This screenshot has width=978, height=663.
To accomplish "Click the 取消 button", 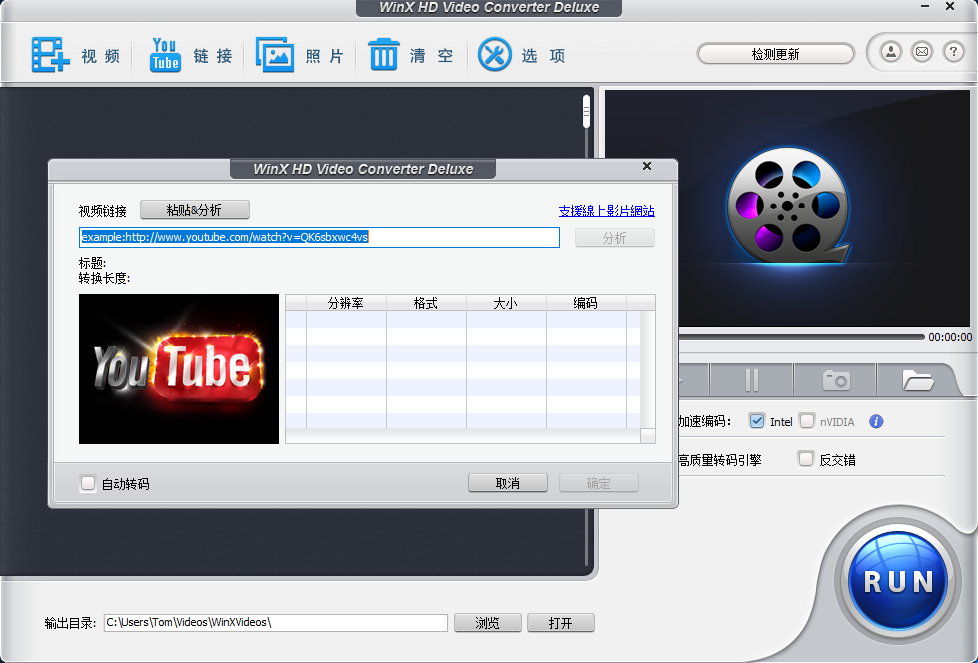I will point(508,483).
